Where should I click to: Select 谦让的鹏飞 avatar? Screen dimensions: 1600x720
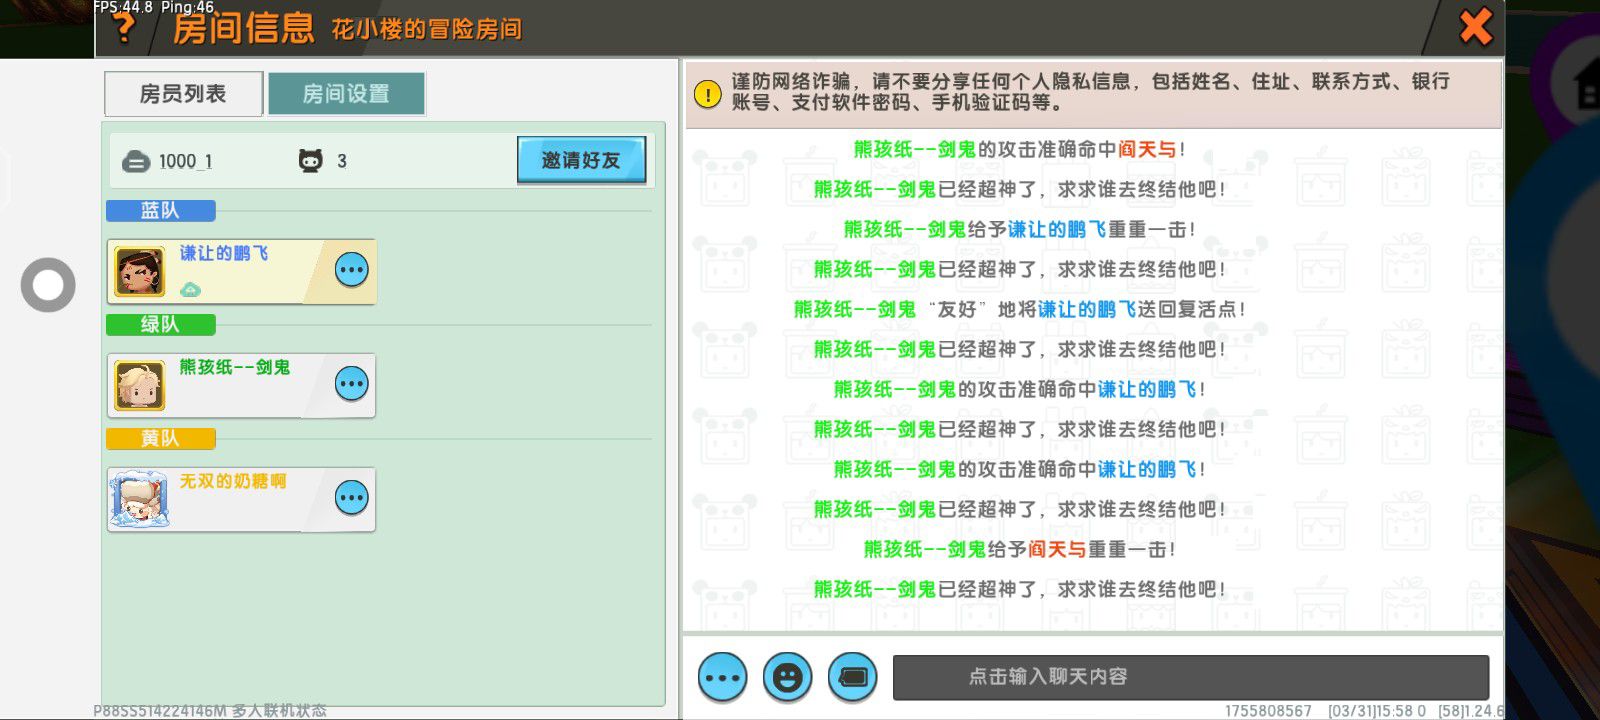139,272
